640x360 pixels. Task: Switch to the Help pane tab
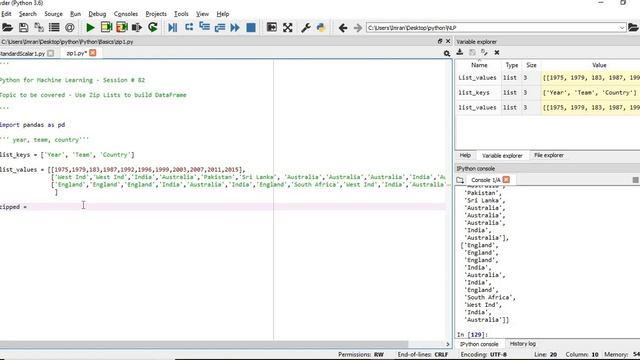tap(465, 155)
